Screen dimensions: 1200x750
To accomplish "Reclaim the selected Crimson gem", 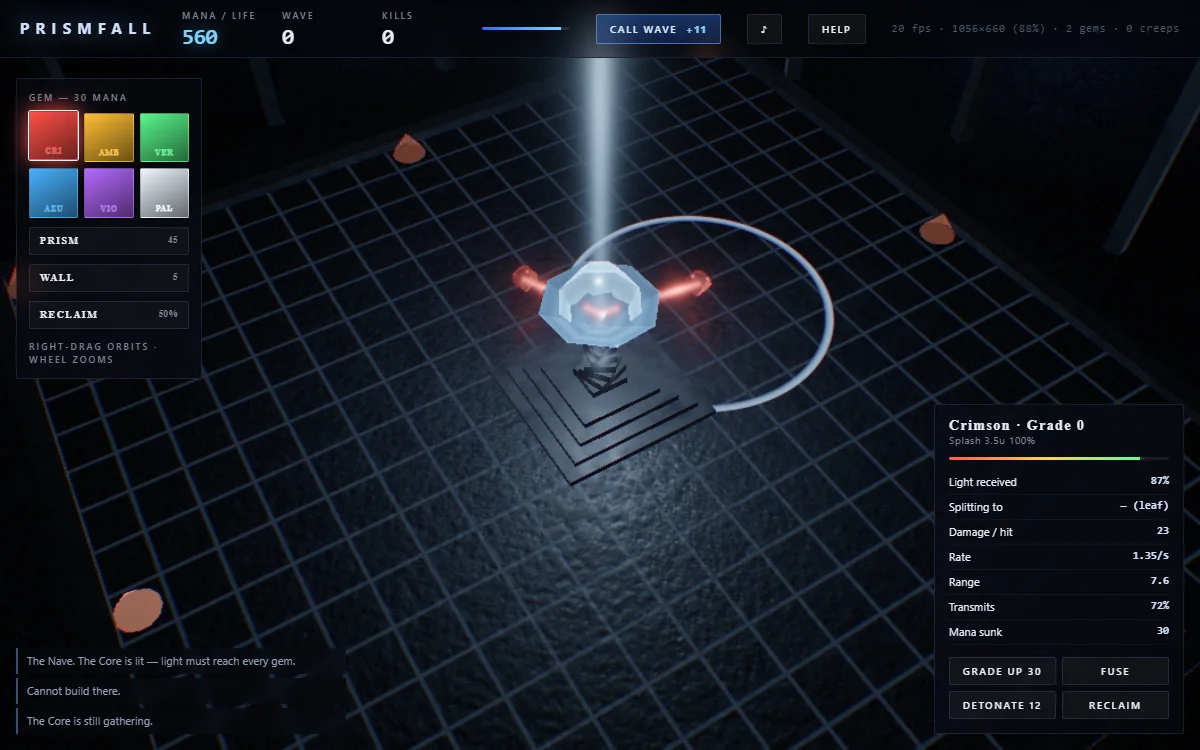I will pyautogui.click(x=1115, y=705).
